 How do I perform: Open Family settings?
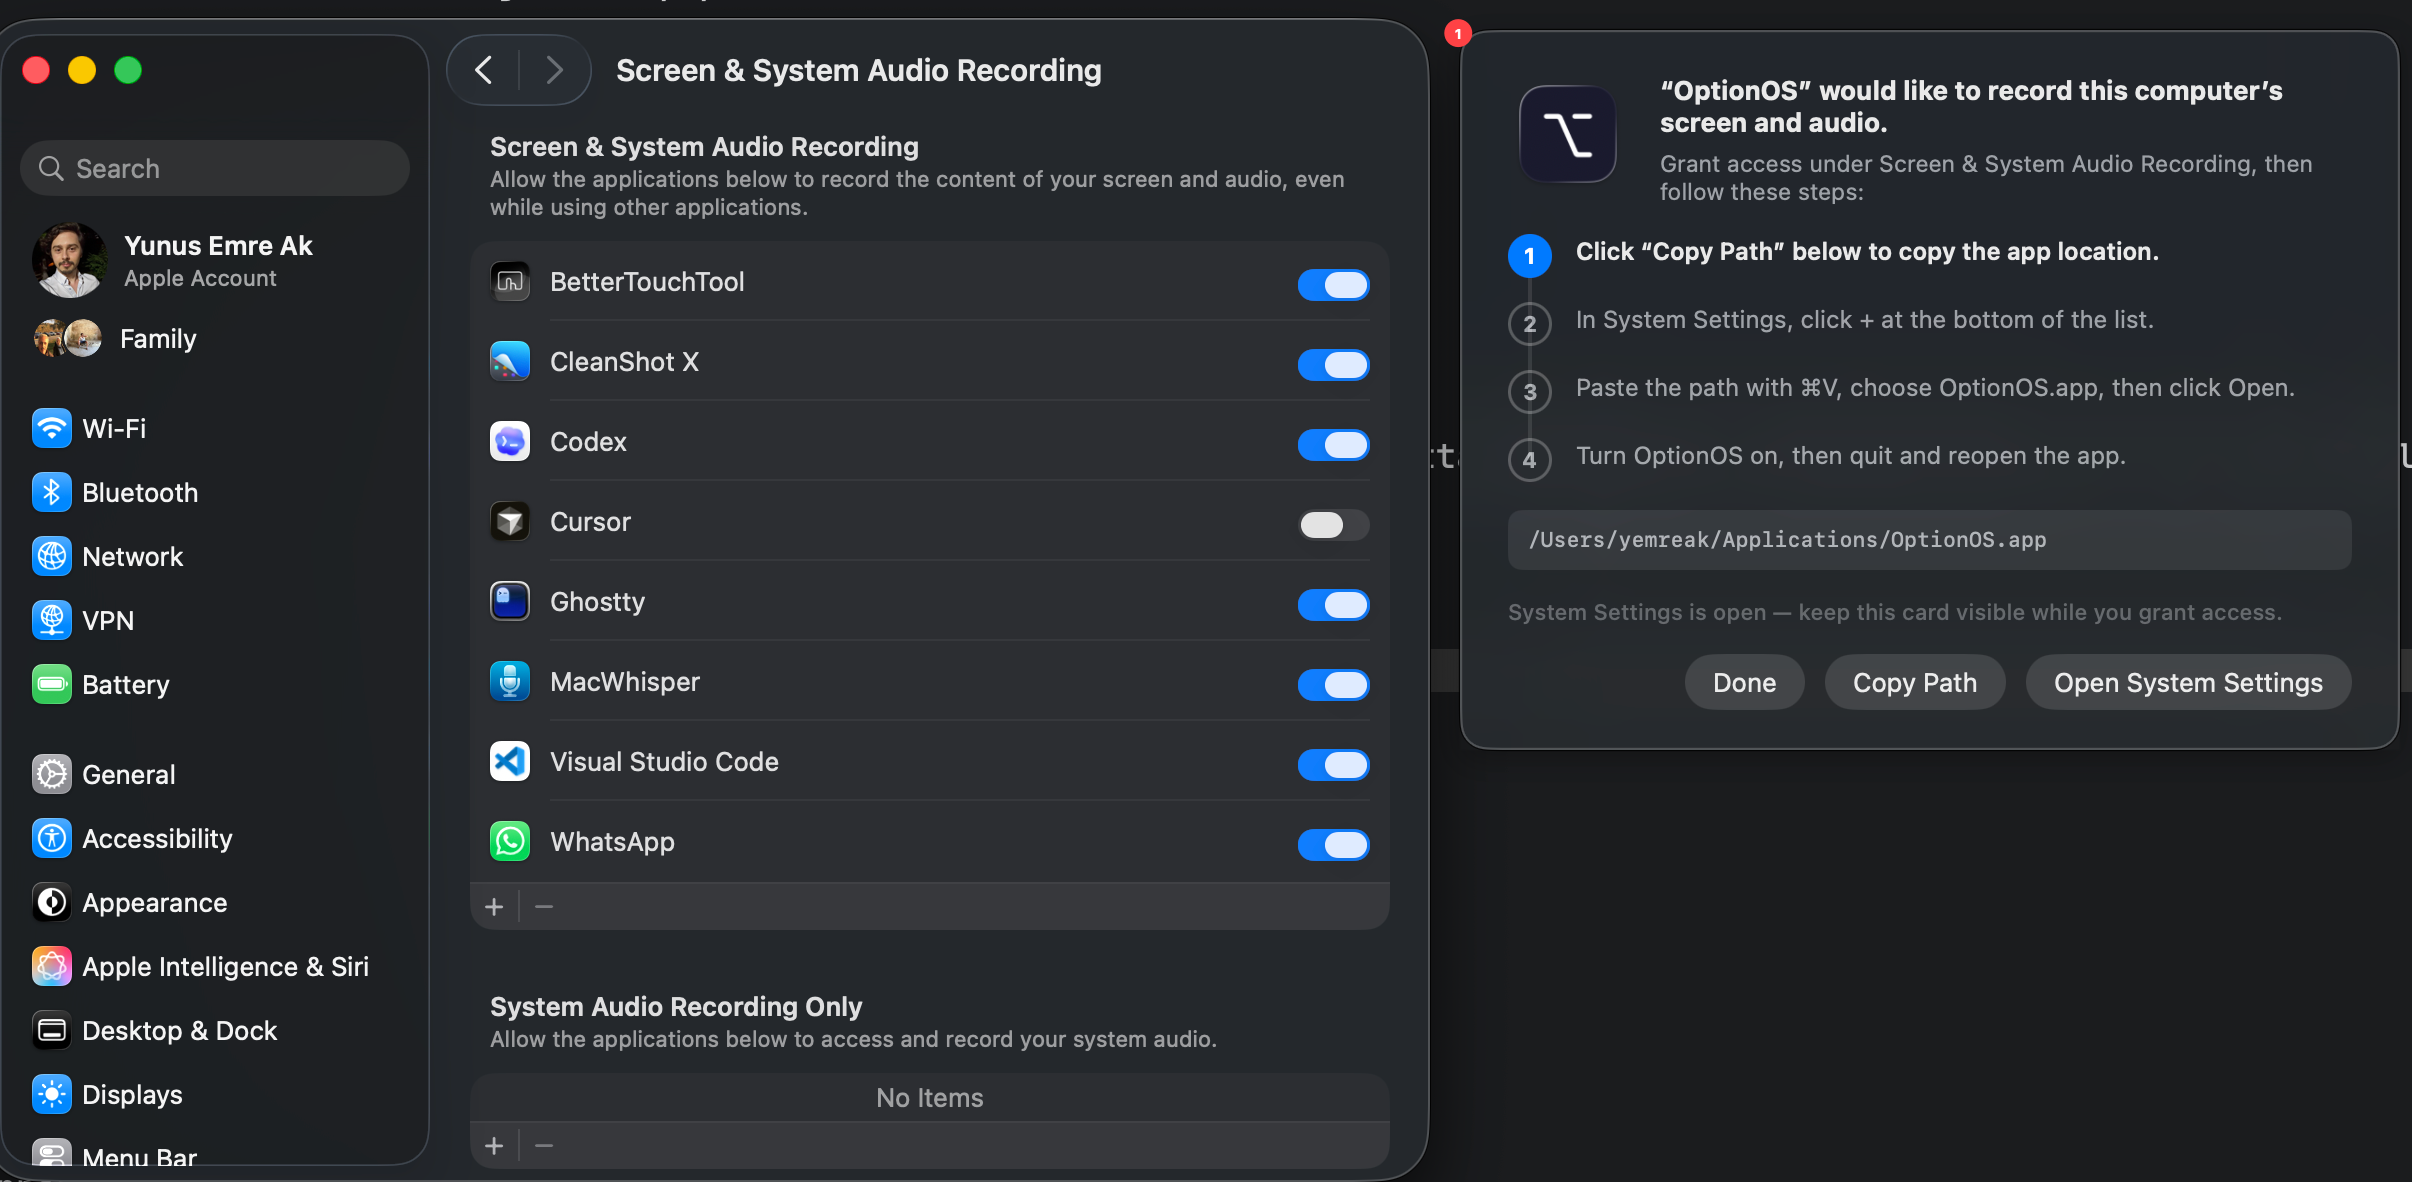pos(215,339)
